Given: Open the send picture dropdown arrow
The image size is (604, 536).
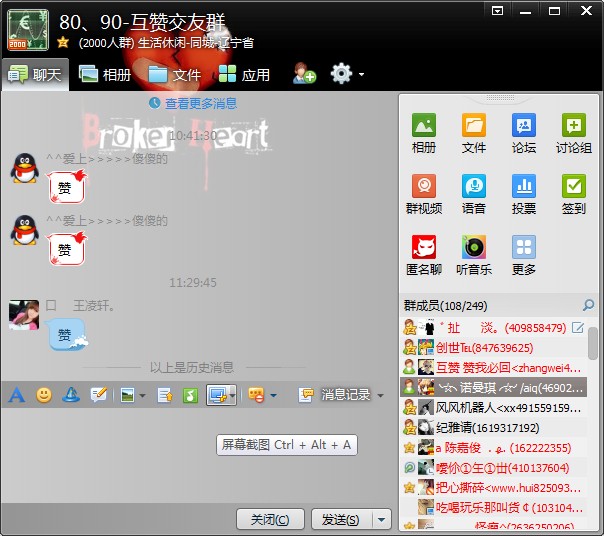Looking at the screenshot, I should pyautogui.click(x=142, y=395).
